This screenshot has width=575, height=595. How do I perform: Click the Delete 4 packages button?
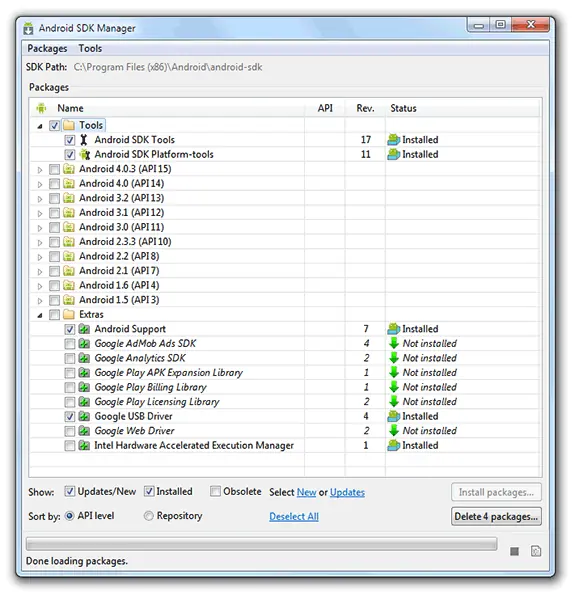point(496,516)
